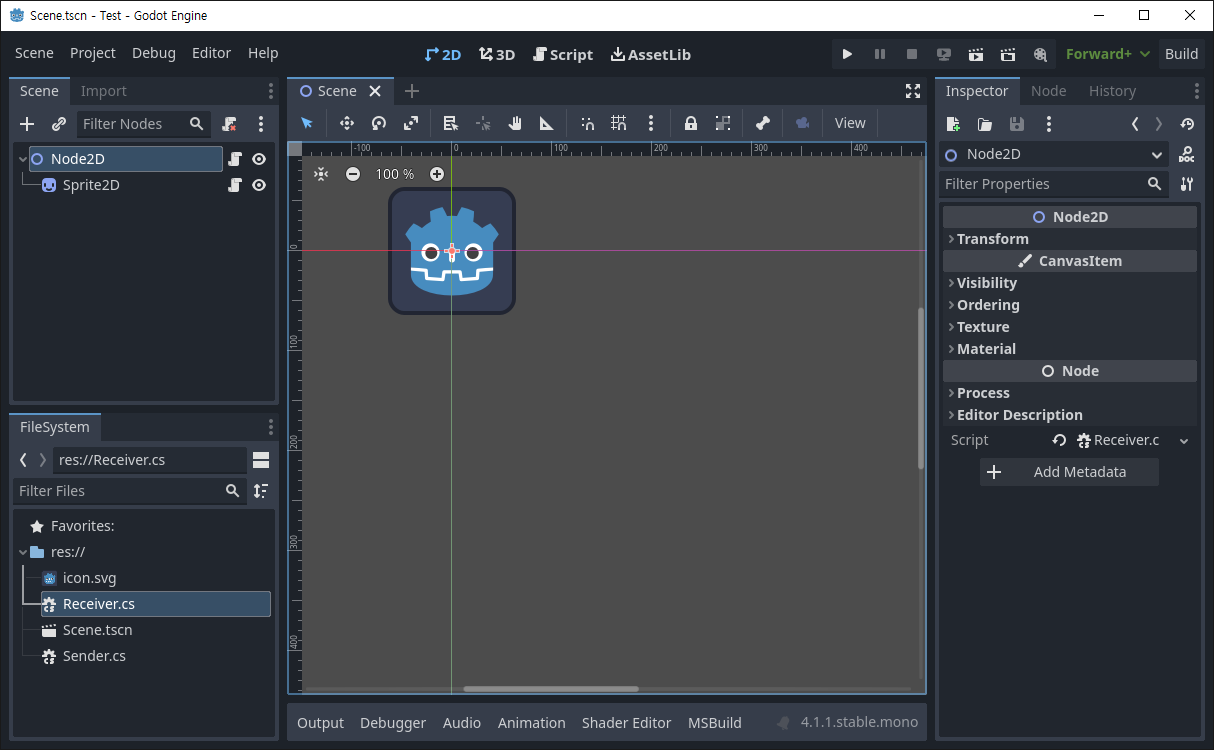
Task: Switch to the Node tab
Action: 1048,91
